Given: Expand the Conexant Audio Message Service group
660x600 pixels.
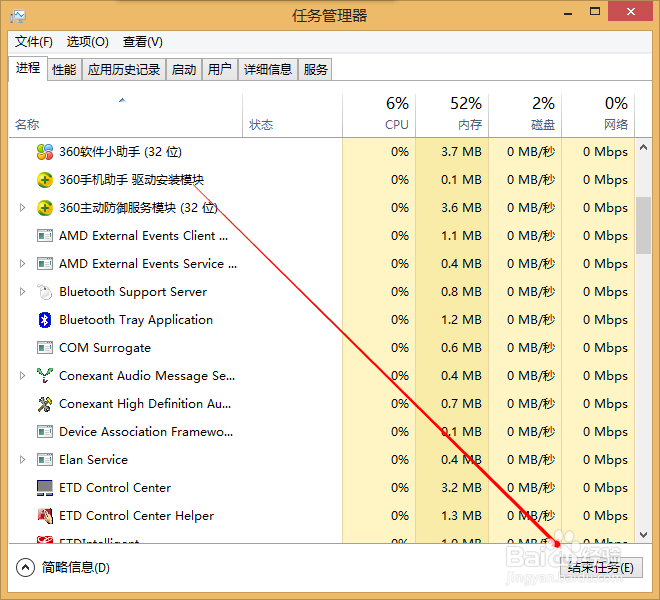Looking at the screenshot, I should [23, 376].
